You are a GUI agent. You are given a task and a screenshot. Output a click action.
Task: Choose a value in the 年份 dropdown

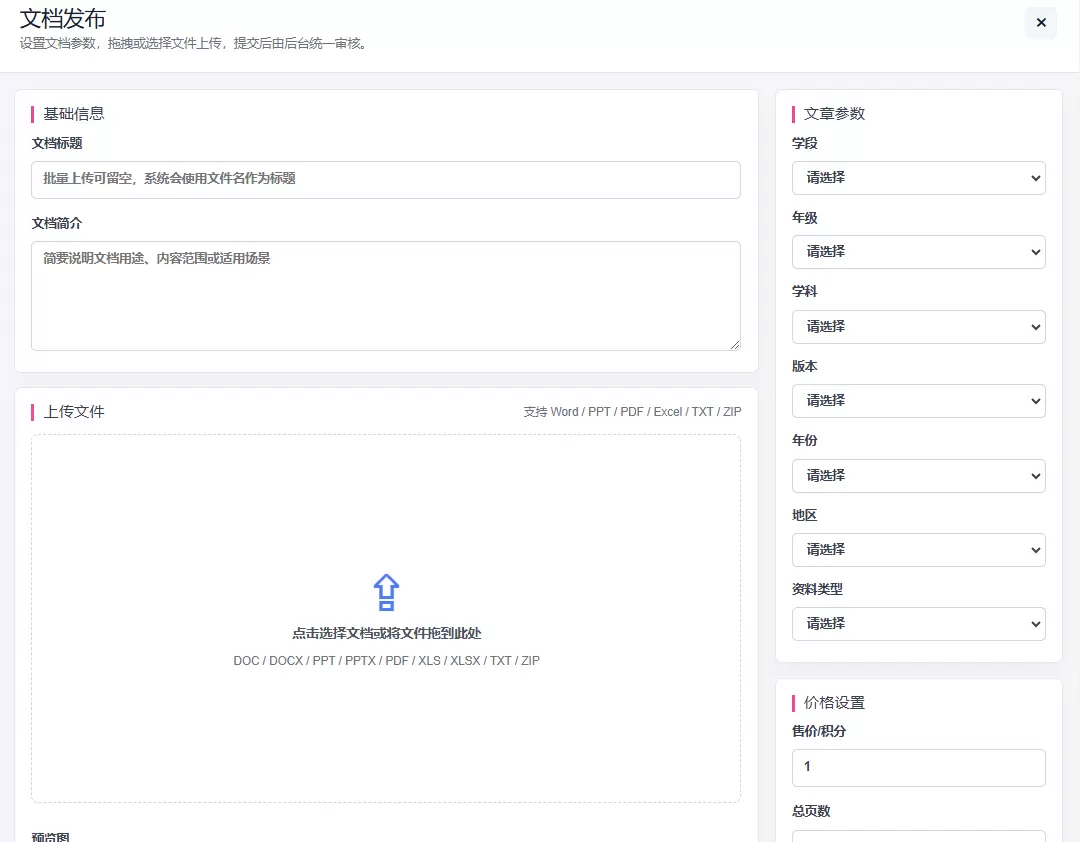pos(918,475)
